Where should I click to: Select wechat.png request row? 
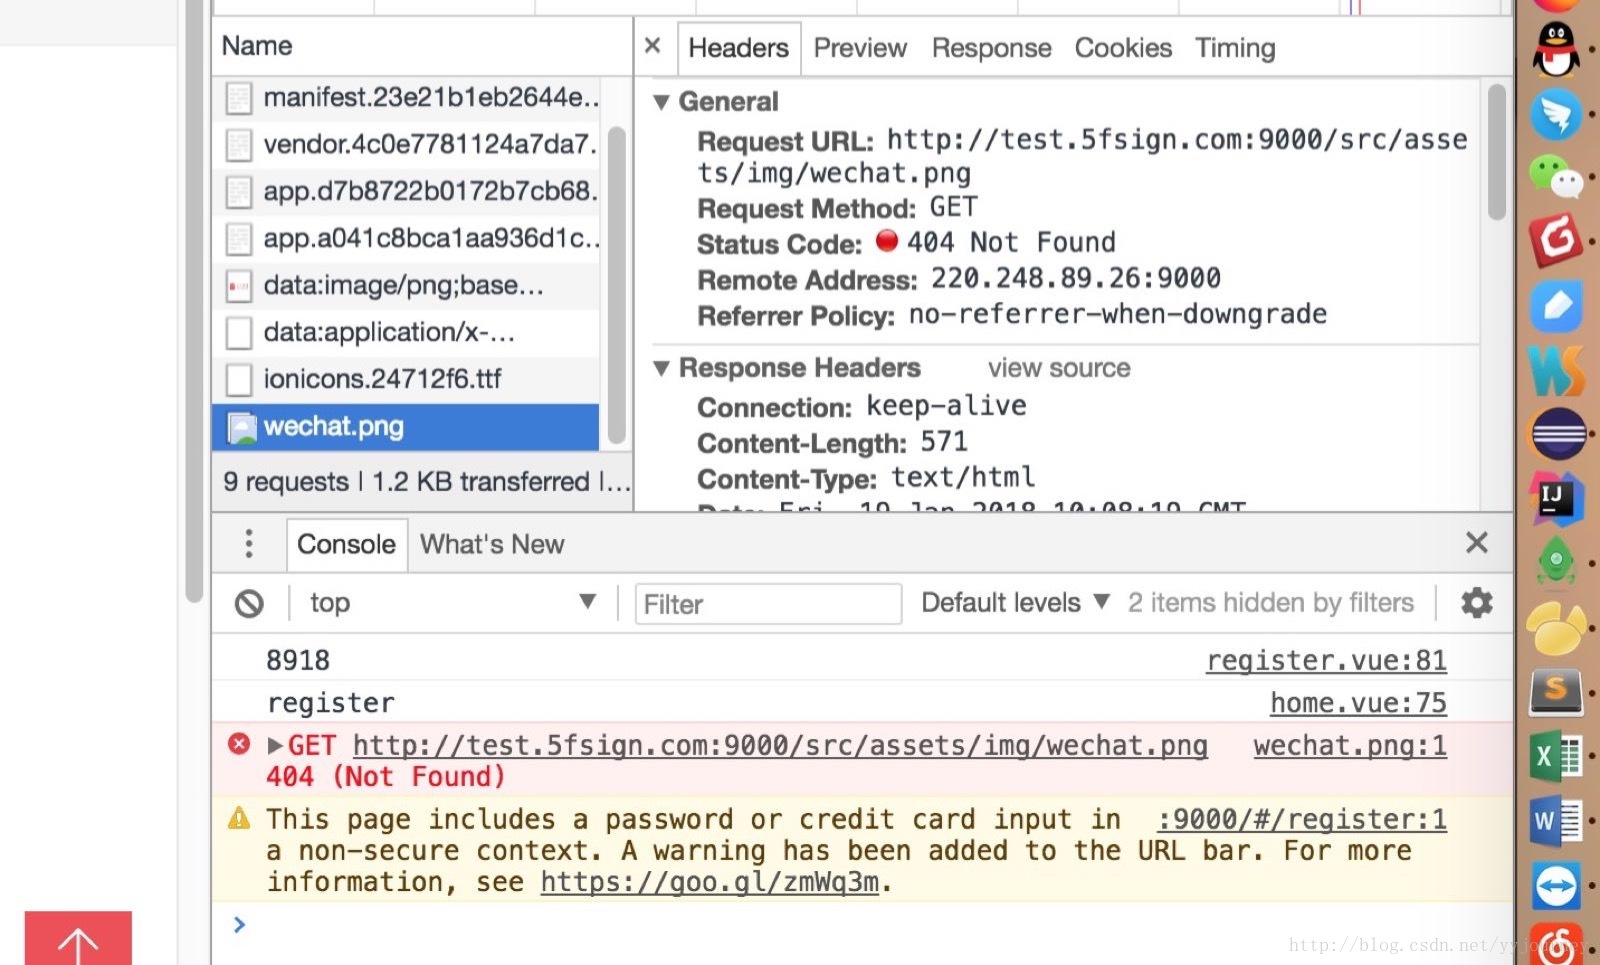pos(406,427)
